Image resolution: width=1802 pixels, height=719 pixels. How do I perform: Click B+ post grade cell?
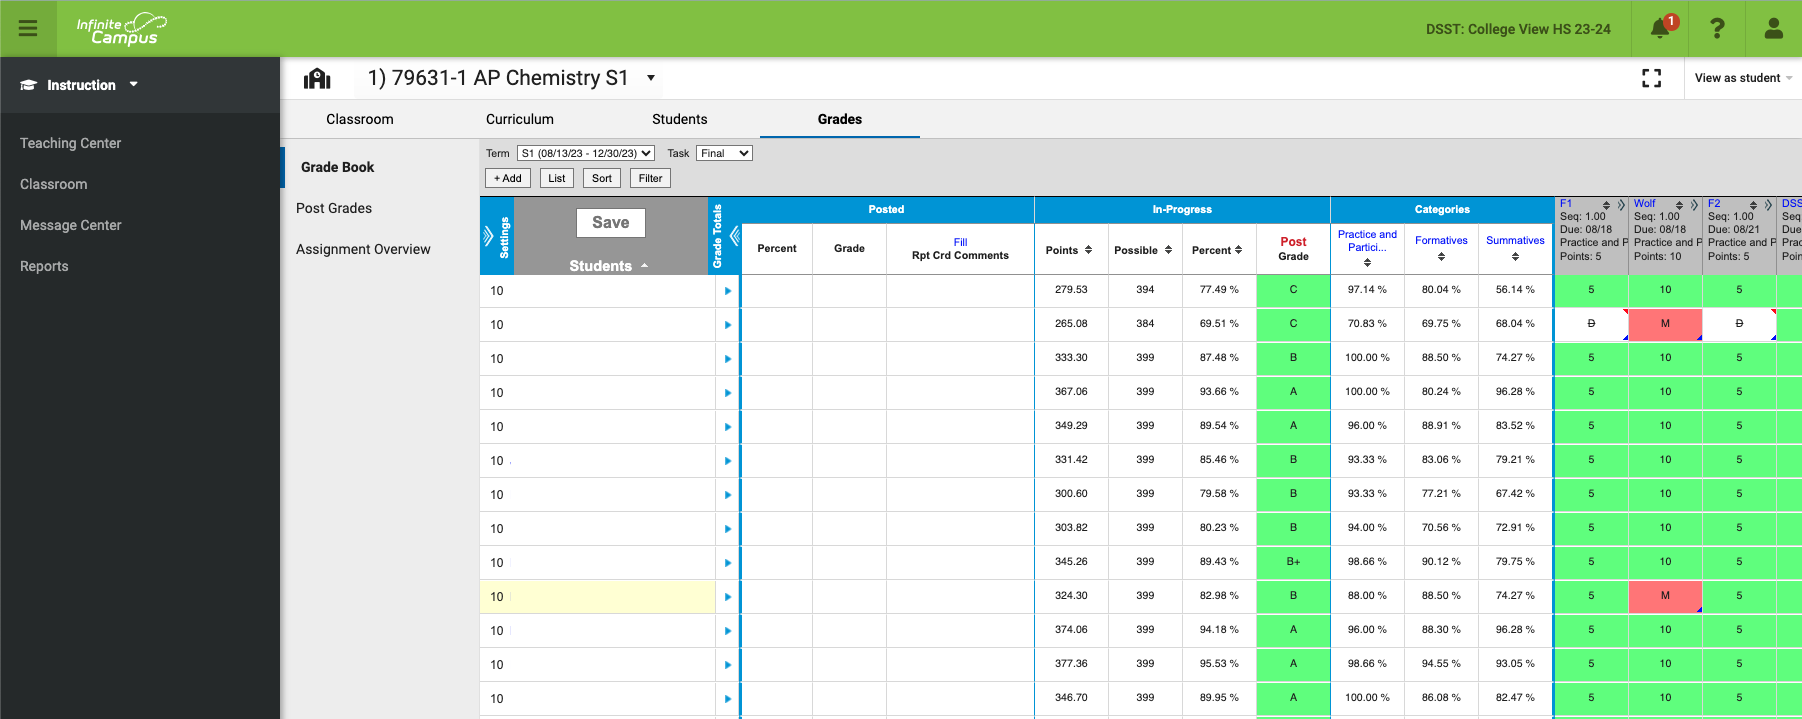[x=1293, y=562]
